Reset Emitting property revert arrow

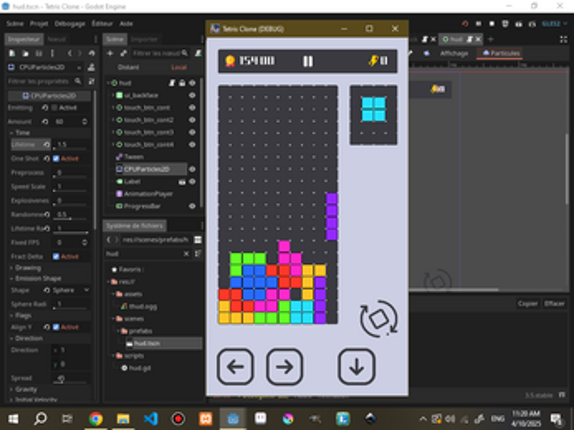pos(45,108)
